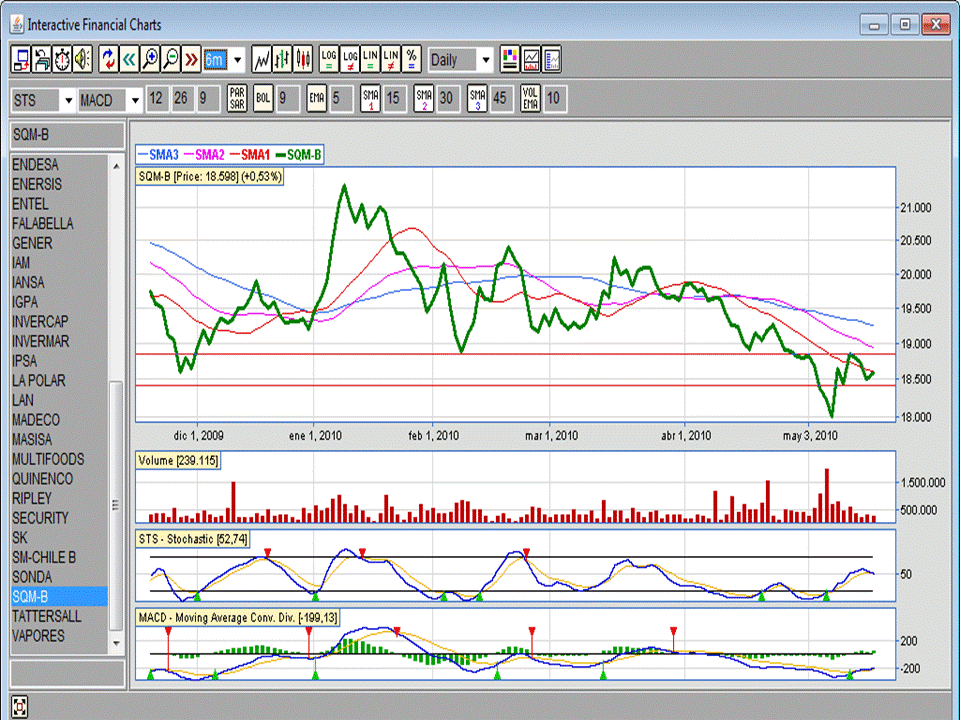The image size is (960, 720).
Task: Expand the MACD indicator dropdown
Action: [x=134, y=100]
